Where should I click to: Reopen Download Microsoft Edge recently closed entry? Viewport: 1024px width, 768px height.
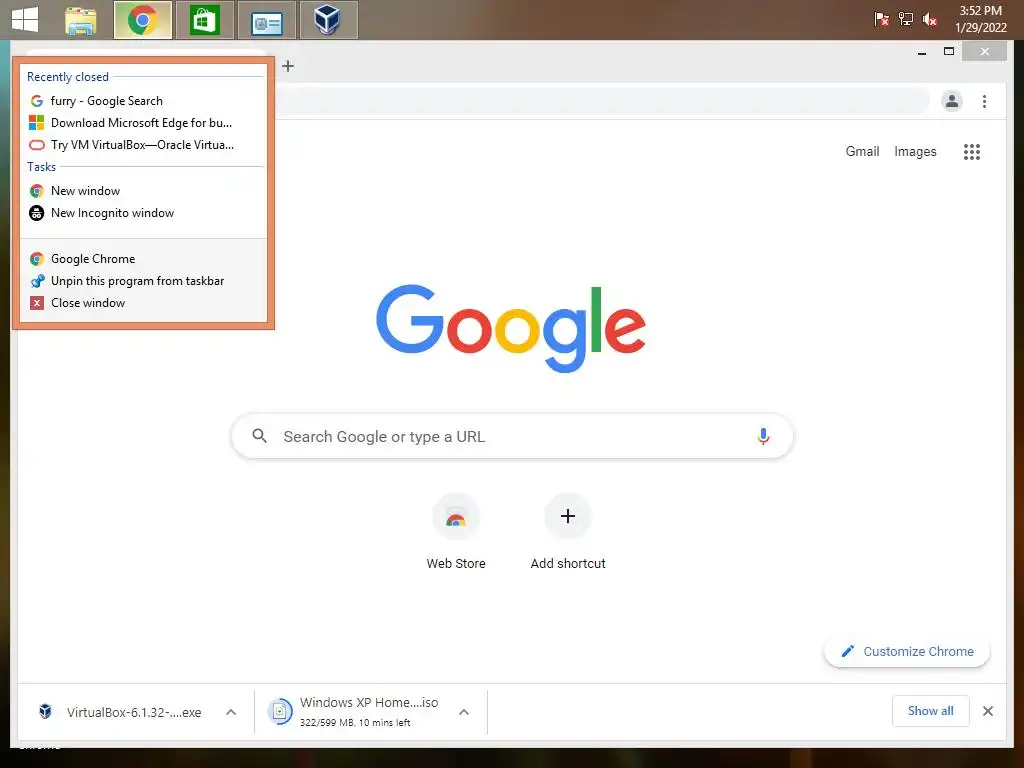click(144, 123)
